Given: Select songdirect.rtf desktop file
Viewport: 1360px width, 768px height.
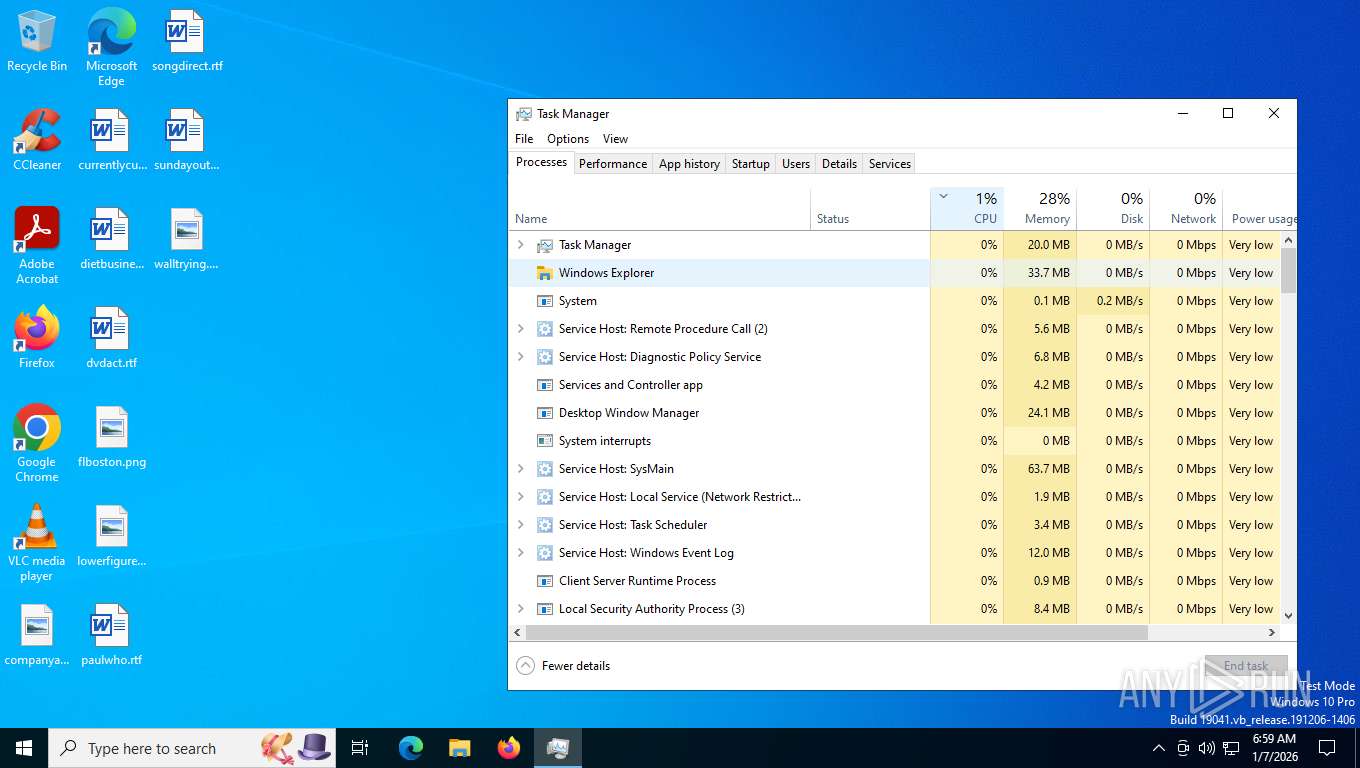Looking at the screenshot, I should 187,42.
